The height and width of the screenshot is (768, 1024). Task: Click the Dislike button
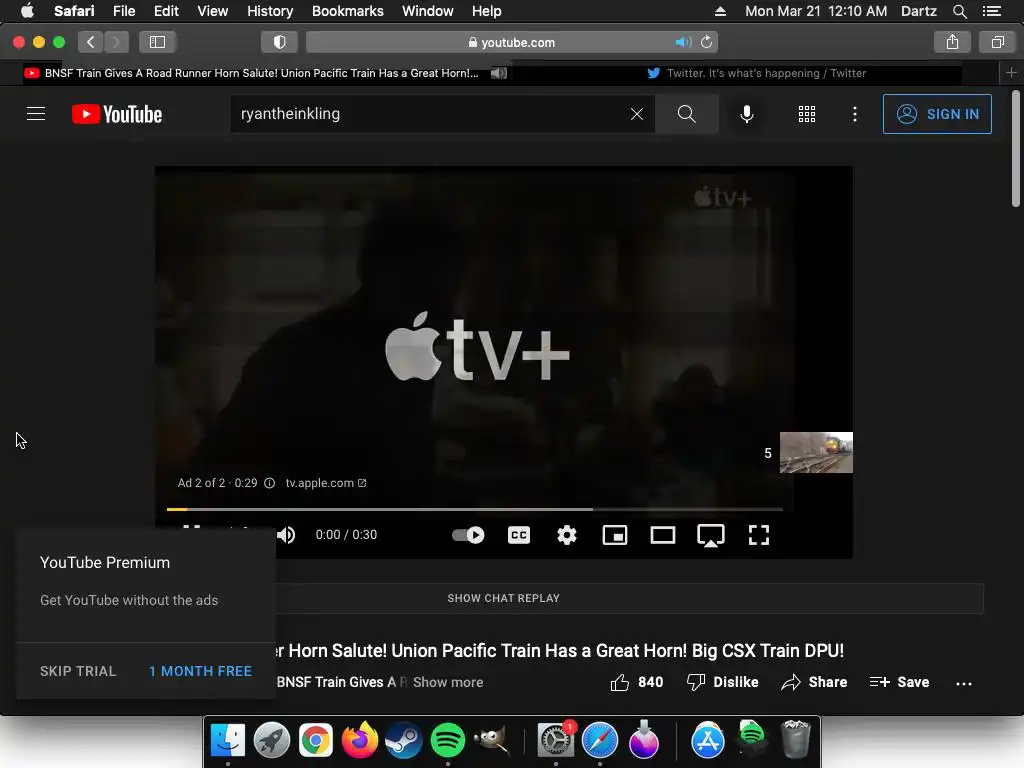[722, 682]
